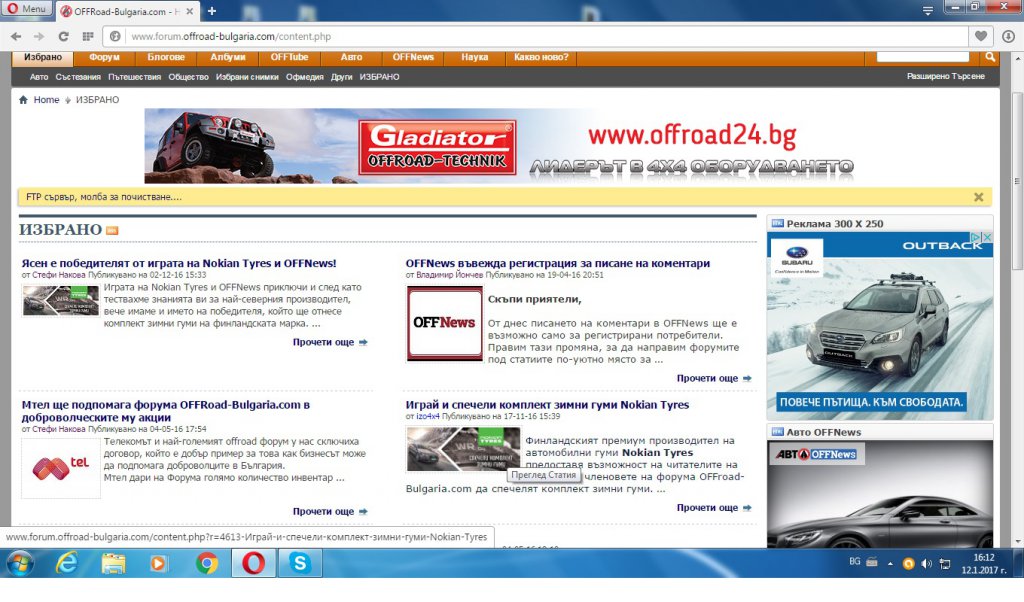Open the tab menu icon in title bar
The height and width of the screenshot is (602, 1024).
click(x=927, y=10)
